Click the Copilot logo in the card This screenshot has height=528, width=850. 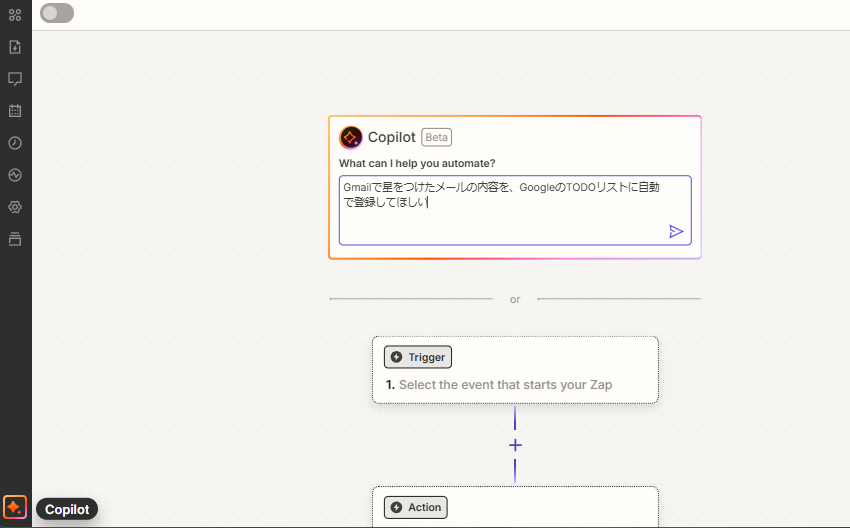coord(351,138)
